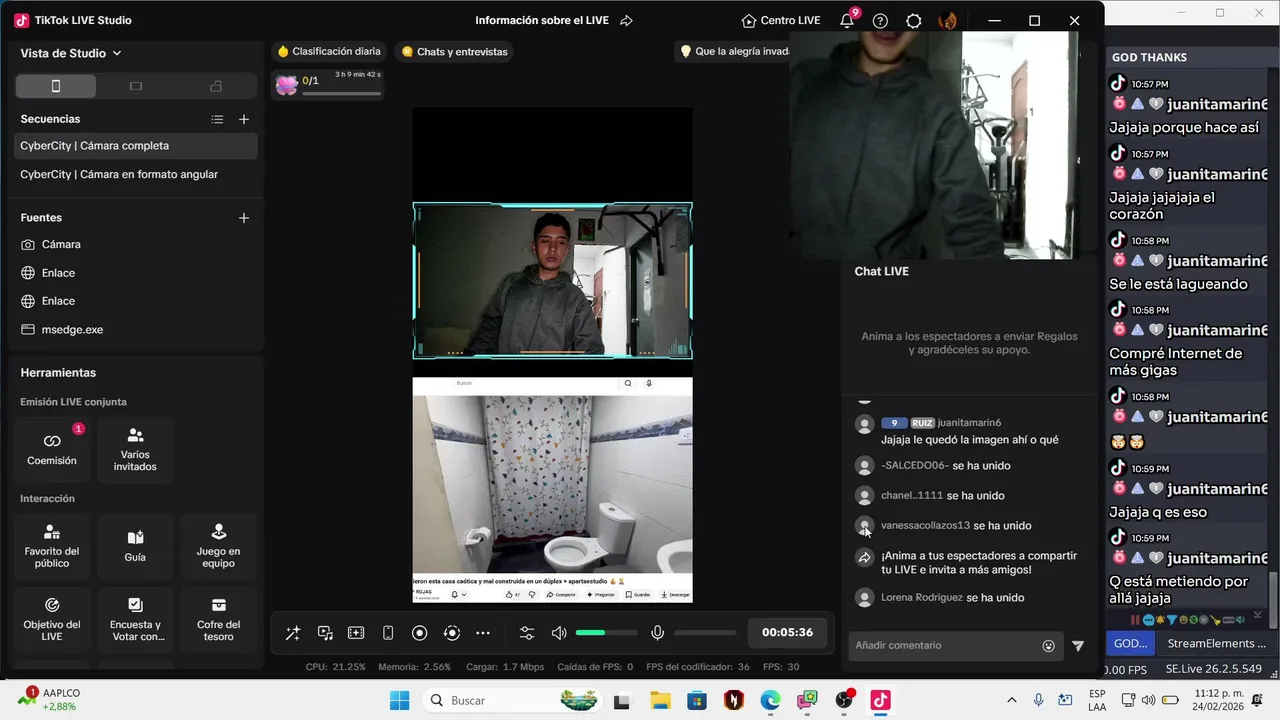Open the media and music playlist icon
The image size is (1280, 720).
tap(325, 633)
